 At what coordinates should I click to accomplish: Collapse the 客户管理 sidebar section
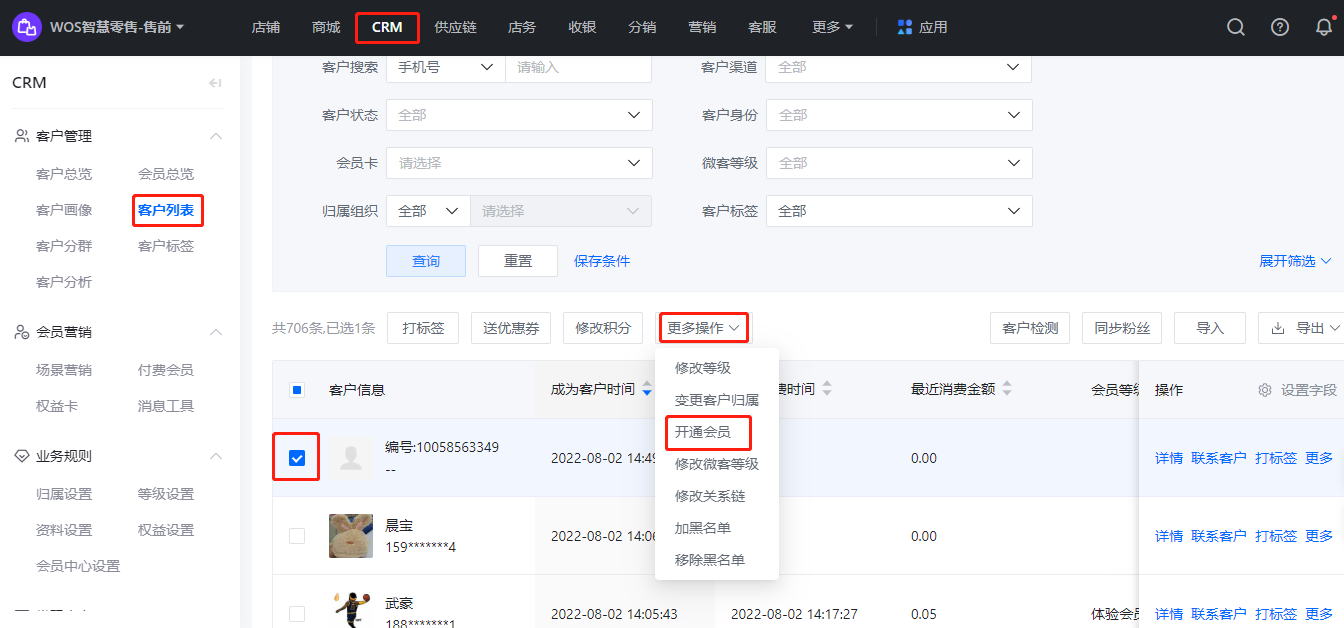point(215,136)
